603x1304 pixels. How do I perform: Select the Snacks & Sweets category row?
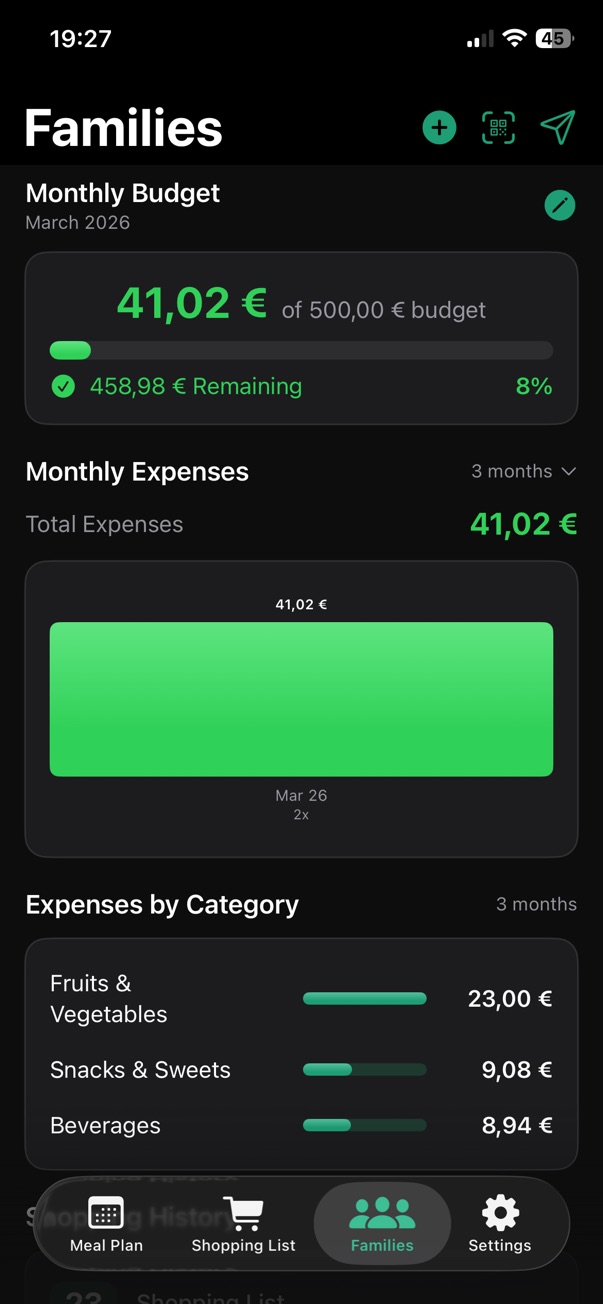click(x=301, y=1070)
